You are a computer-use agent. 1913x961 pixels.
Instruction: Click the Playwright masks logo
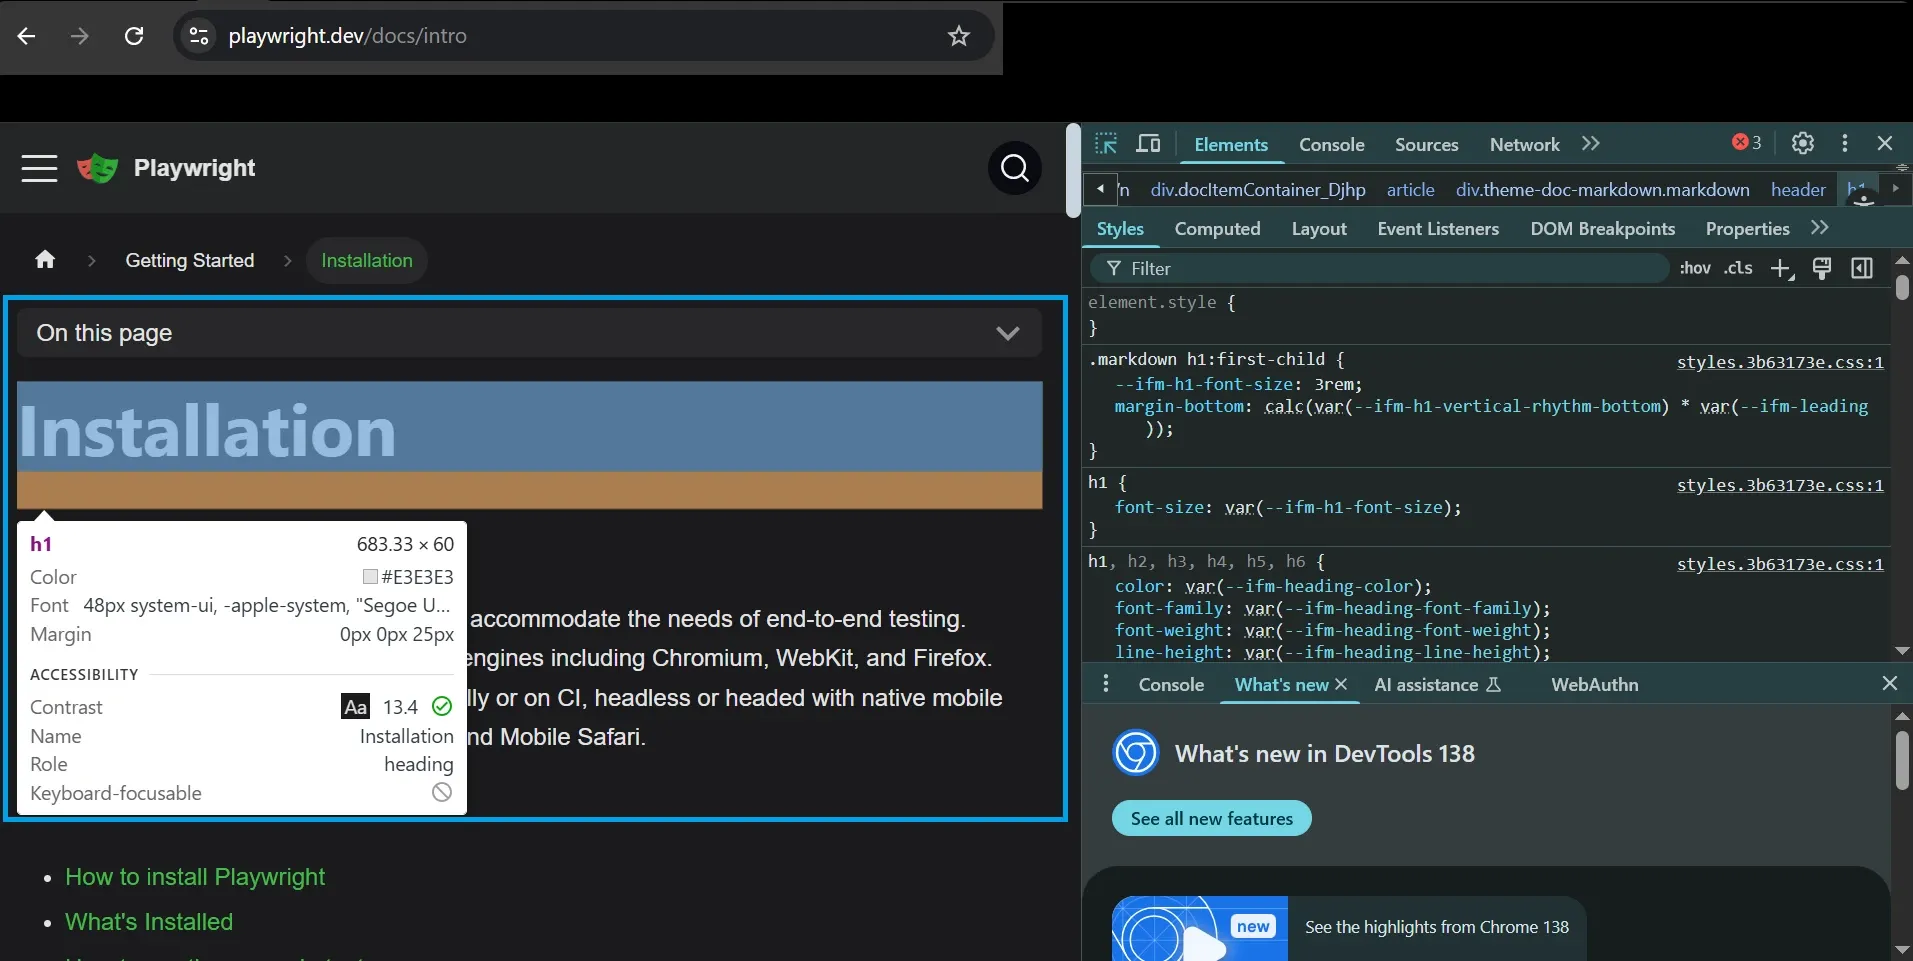[98, 168]
